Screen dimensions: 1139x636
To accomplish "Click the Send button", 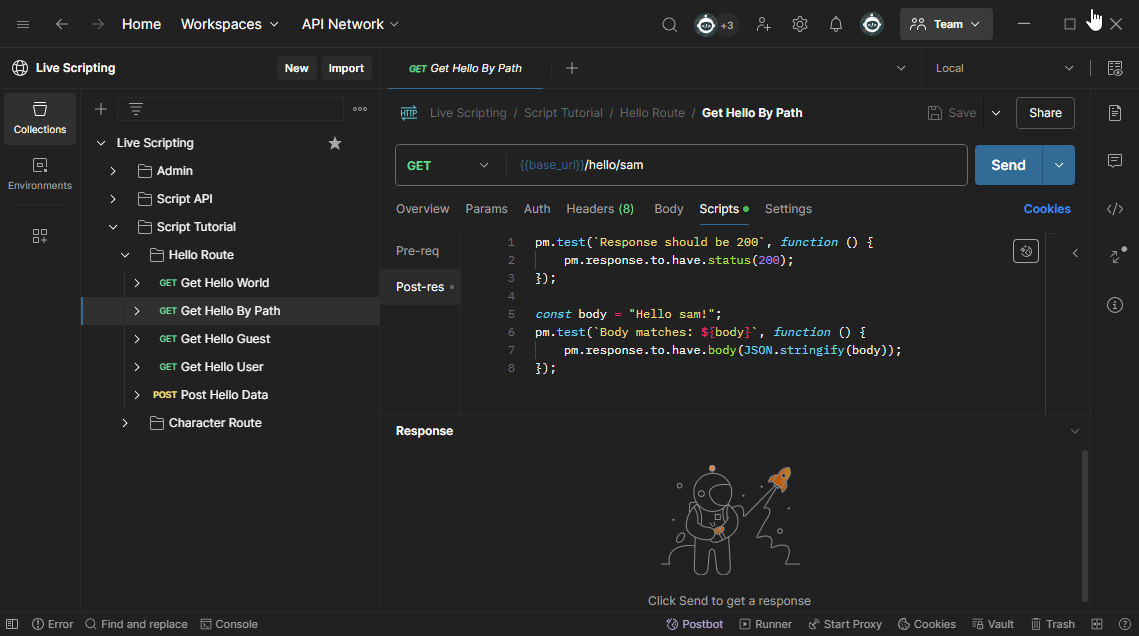I will [1008, 166].
